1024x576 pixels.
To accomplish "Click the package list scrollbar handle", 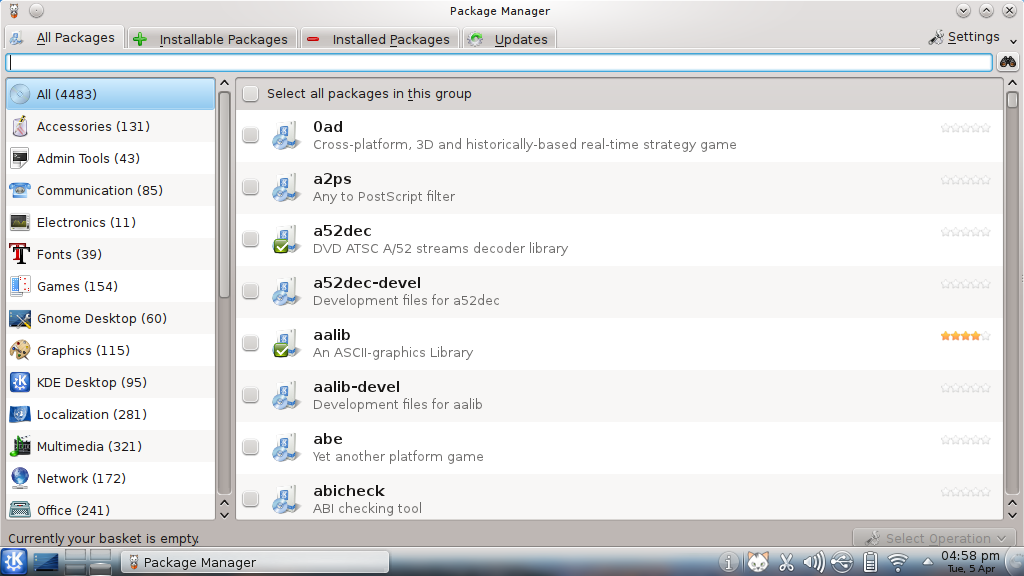I will coord(1012,100).
